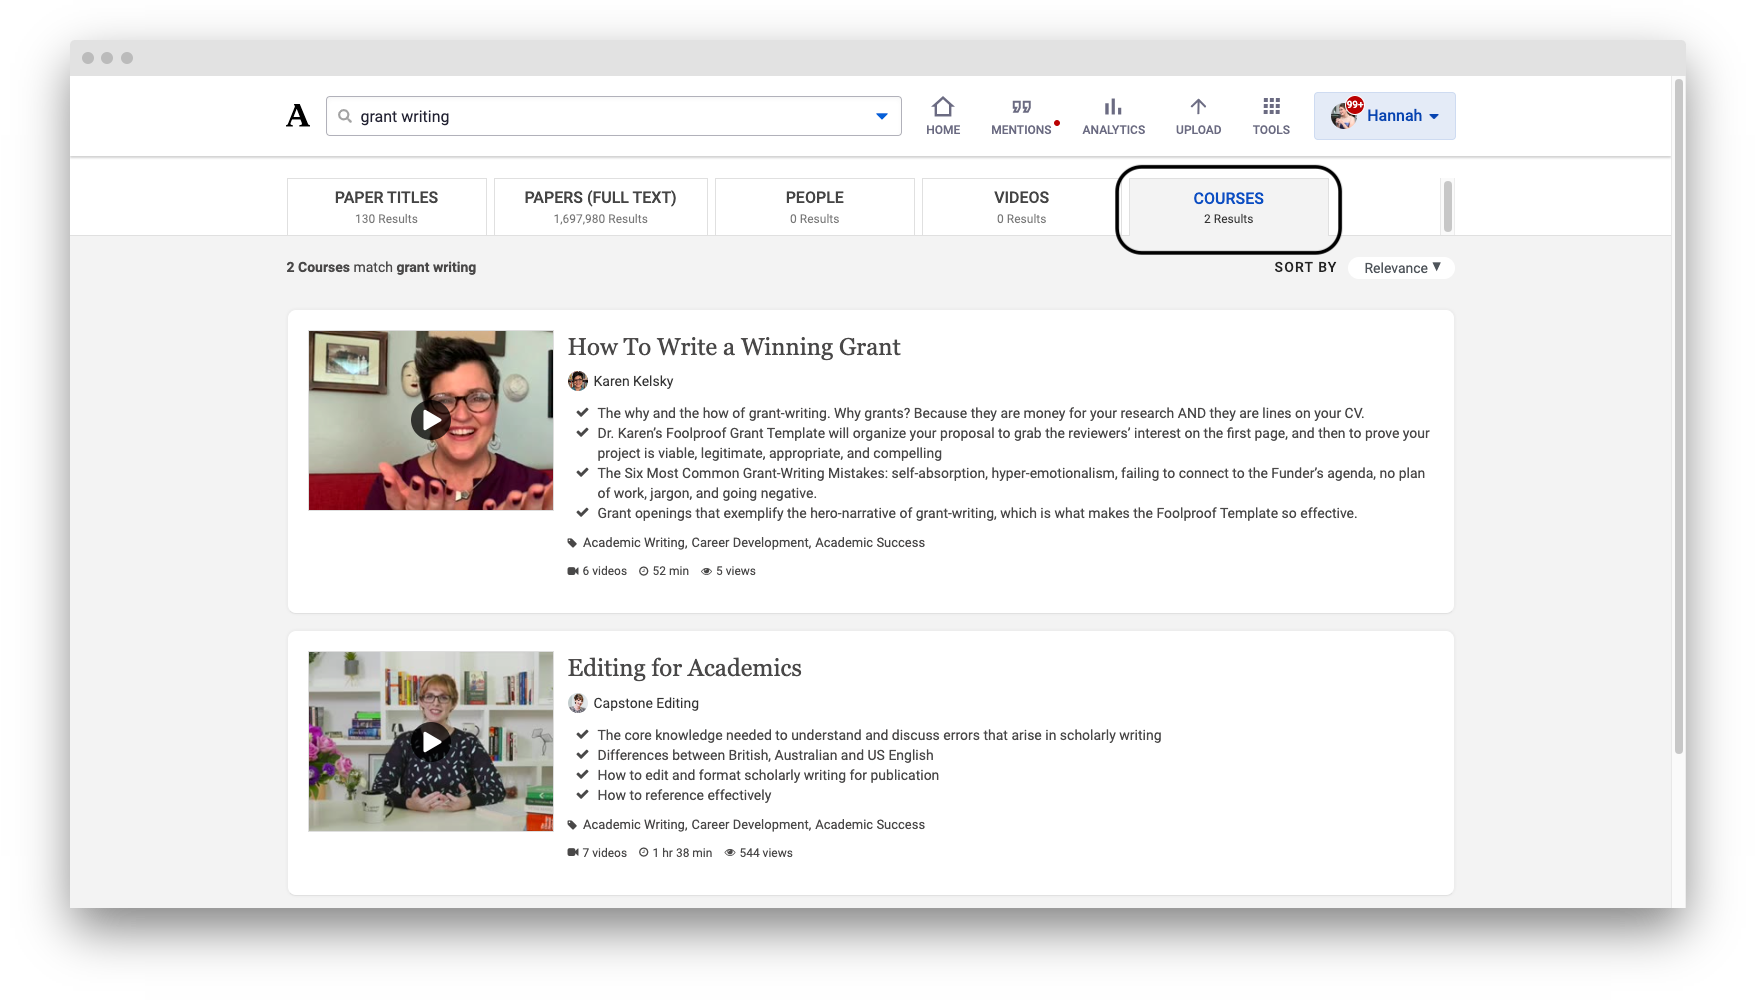
Task: Click Capstone Editing's small avatar
Action: [578, 703]
